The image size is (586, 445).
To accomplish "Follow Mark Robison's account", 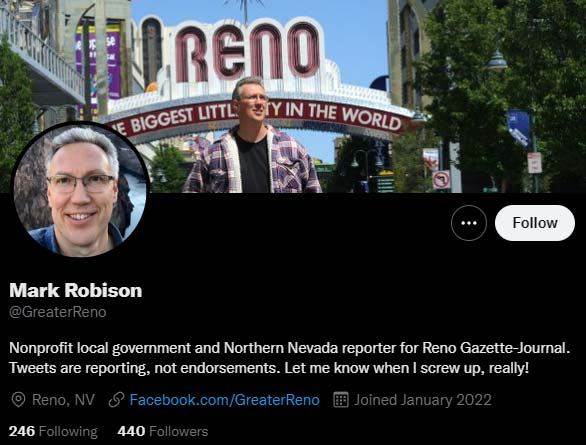I will [535, 223].
